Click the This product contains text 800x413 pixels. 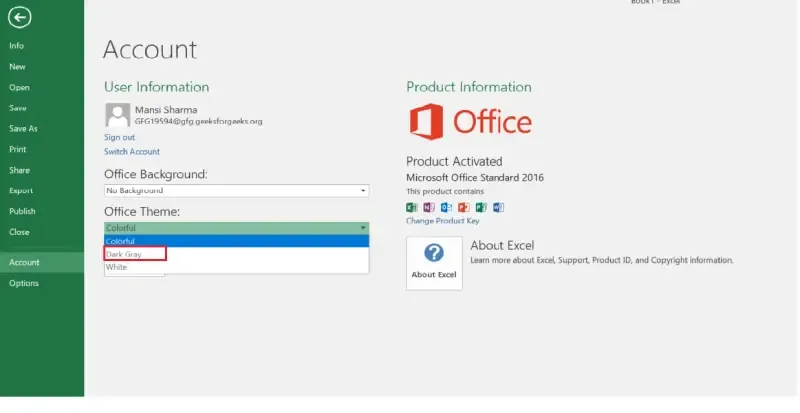pyautogui.click(x=445, y=191)
